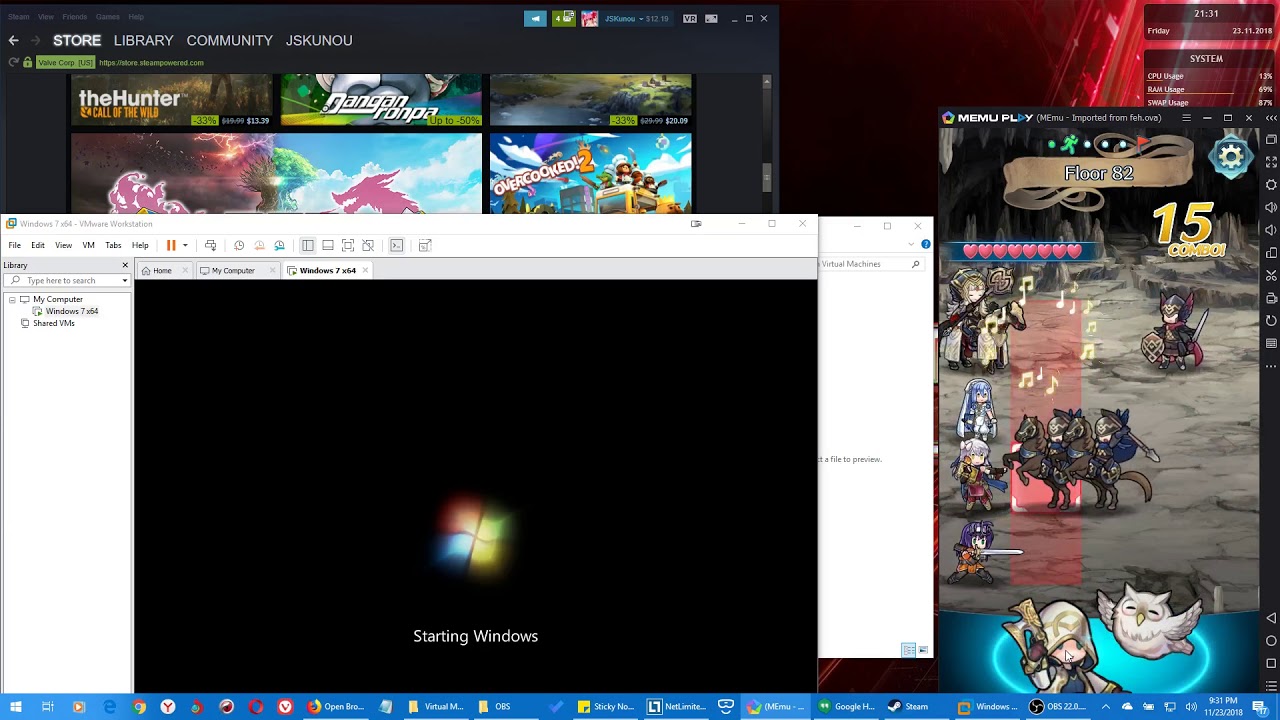Expand the library search dropdown arrow
1280x720 pixels.
[125, 280]
